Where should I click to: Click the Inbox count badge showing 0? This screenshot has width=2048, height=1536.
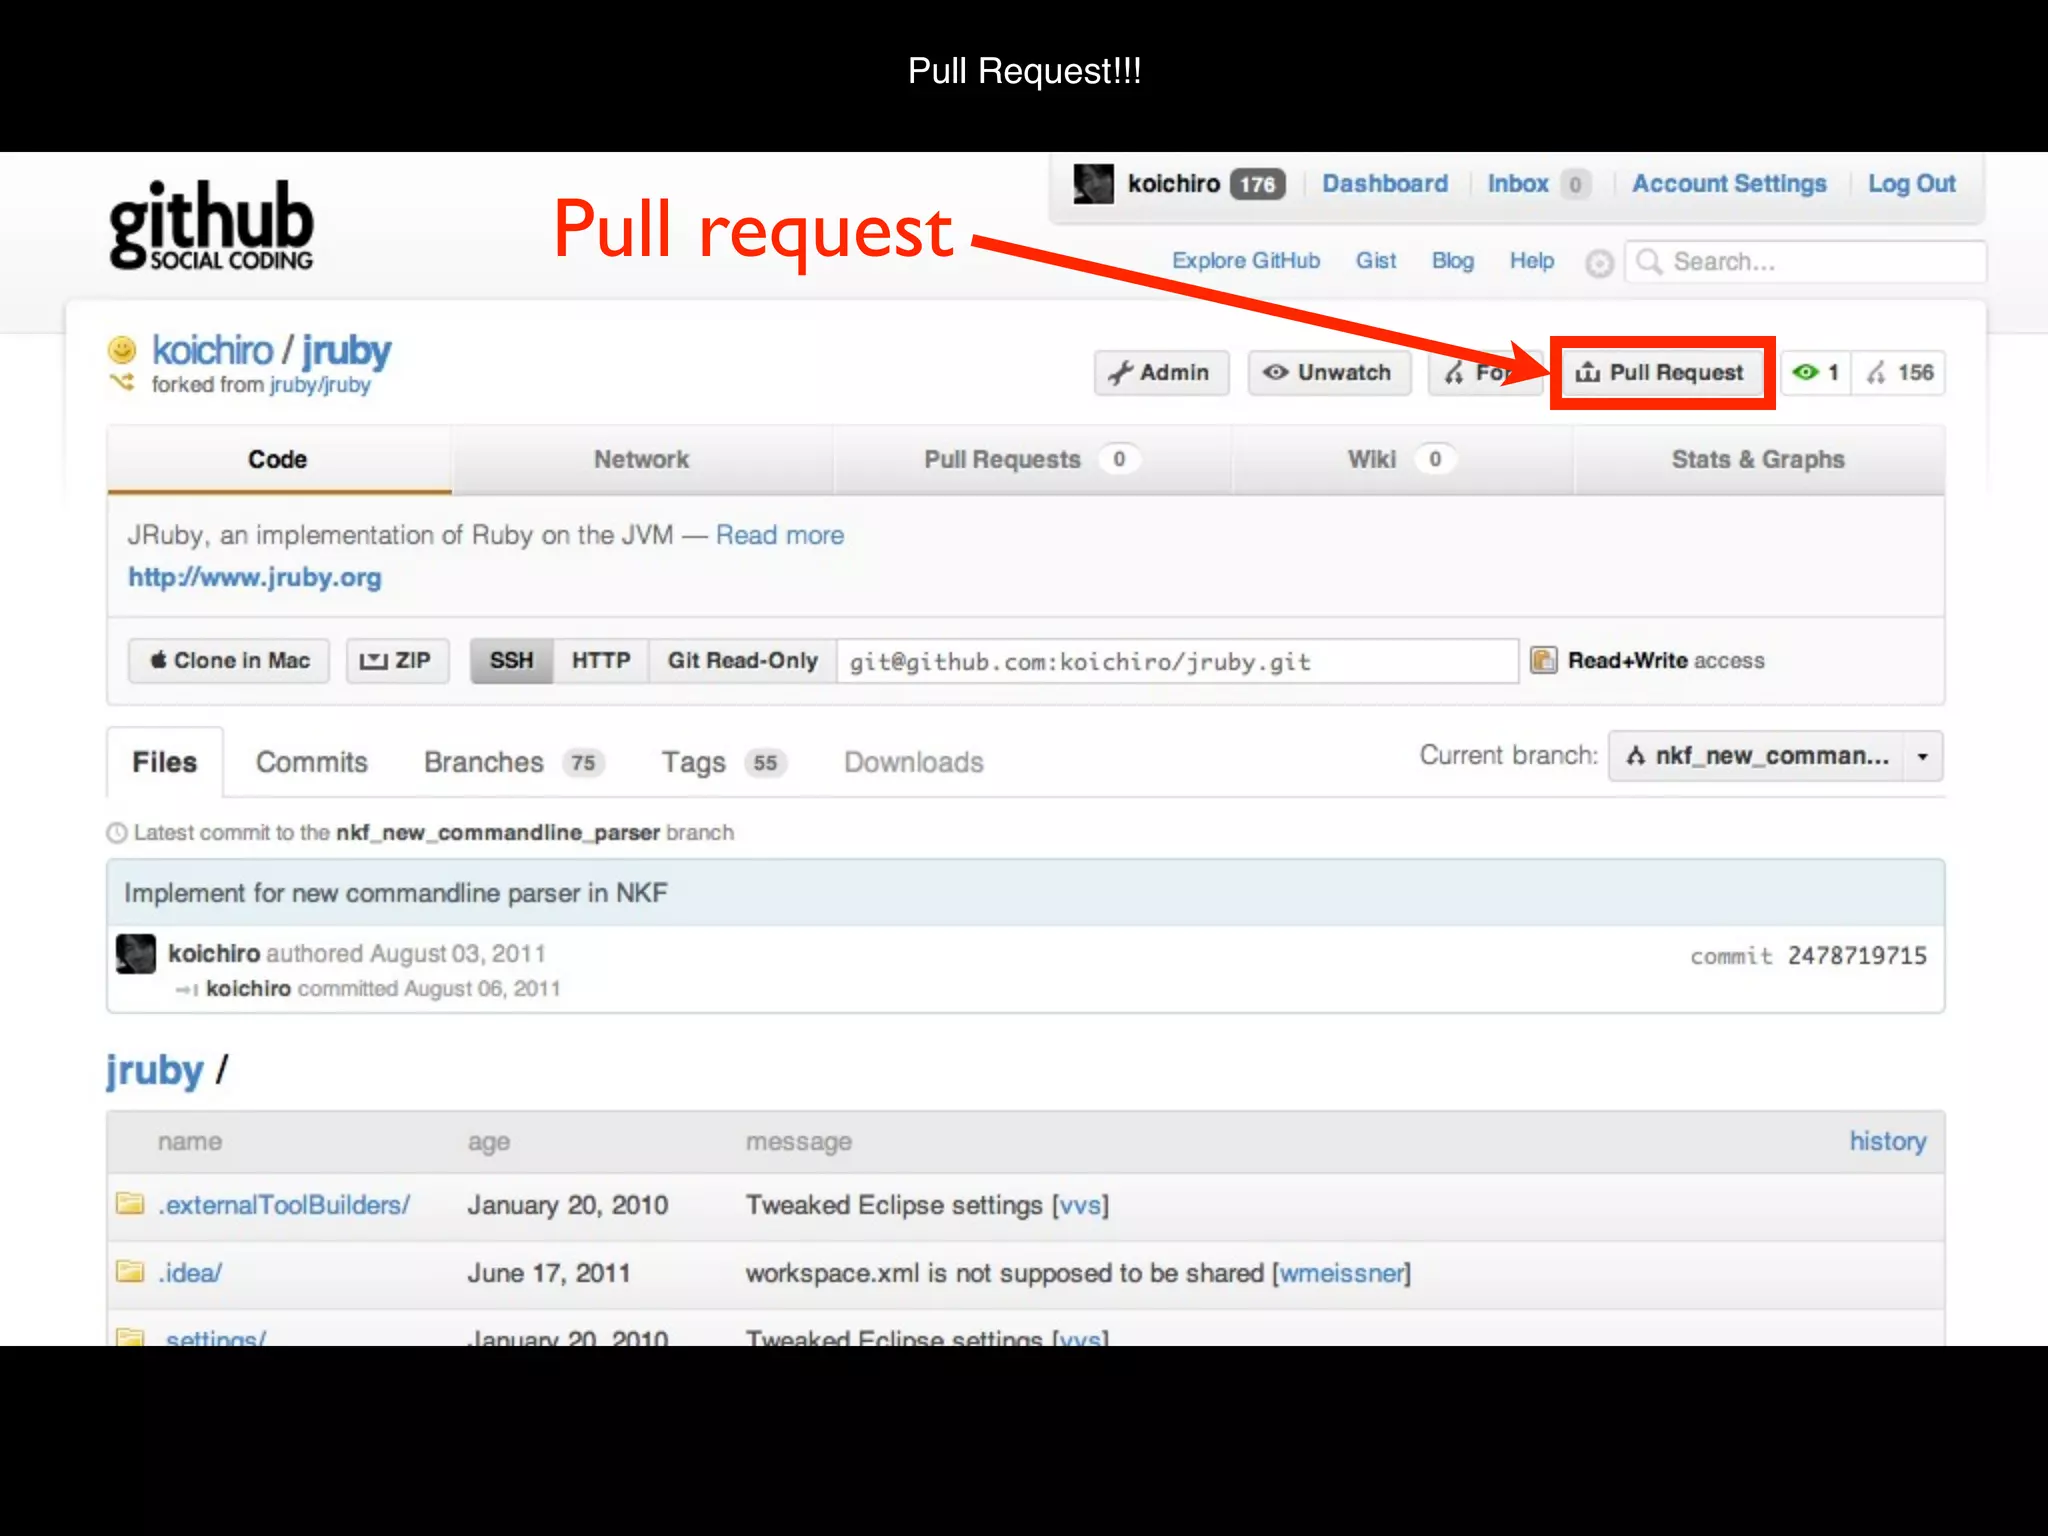(x=1575, y=184)
